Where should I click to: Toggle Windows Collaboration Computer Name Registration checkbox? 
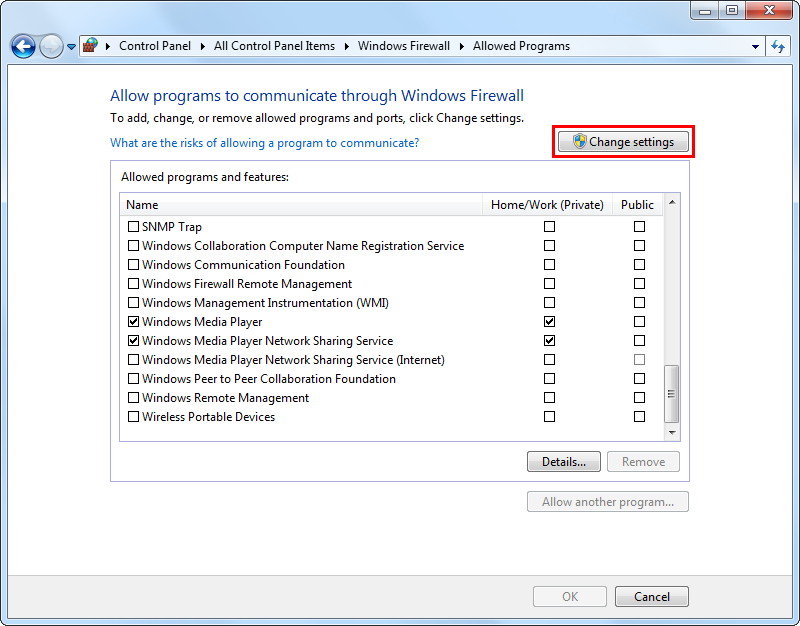(x=133, y=246)
